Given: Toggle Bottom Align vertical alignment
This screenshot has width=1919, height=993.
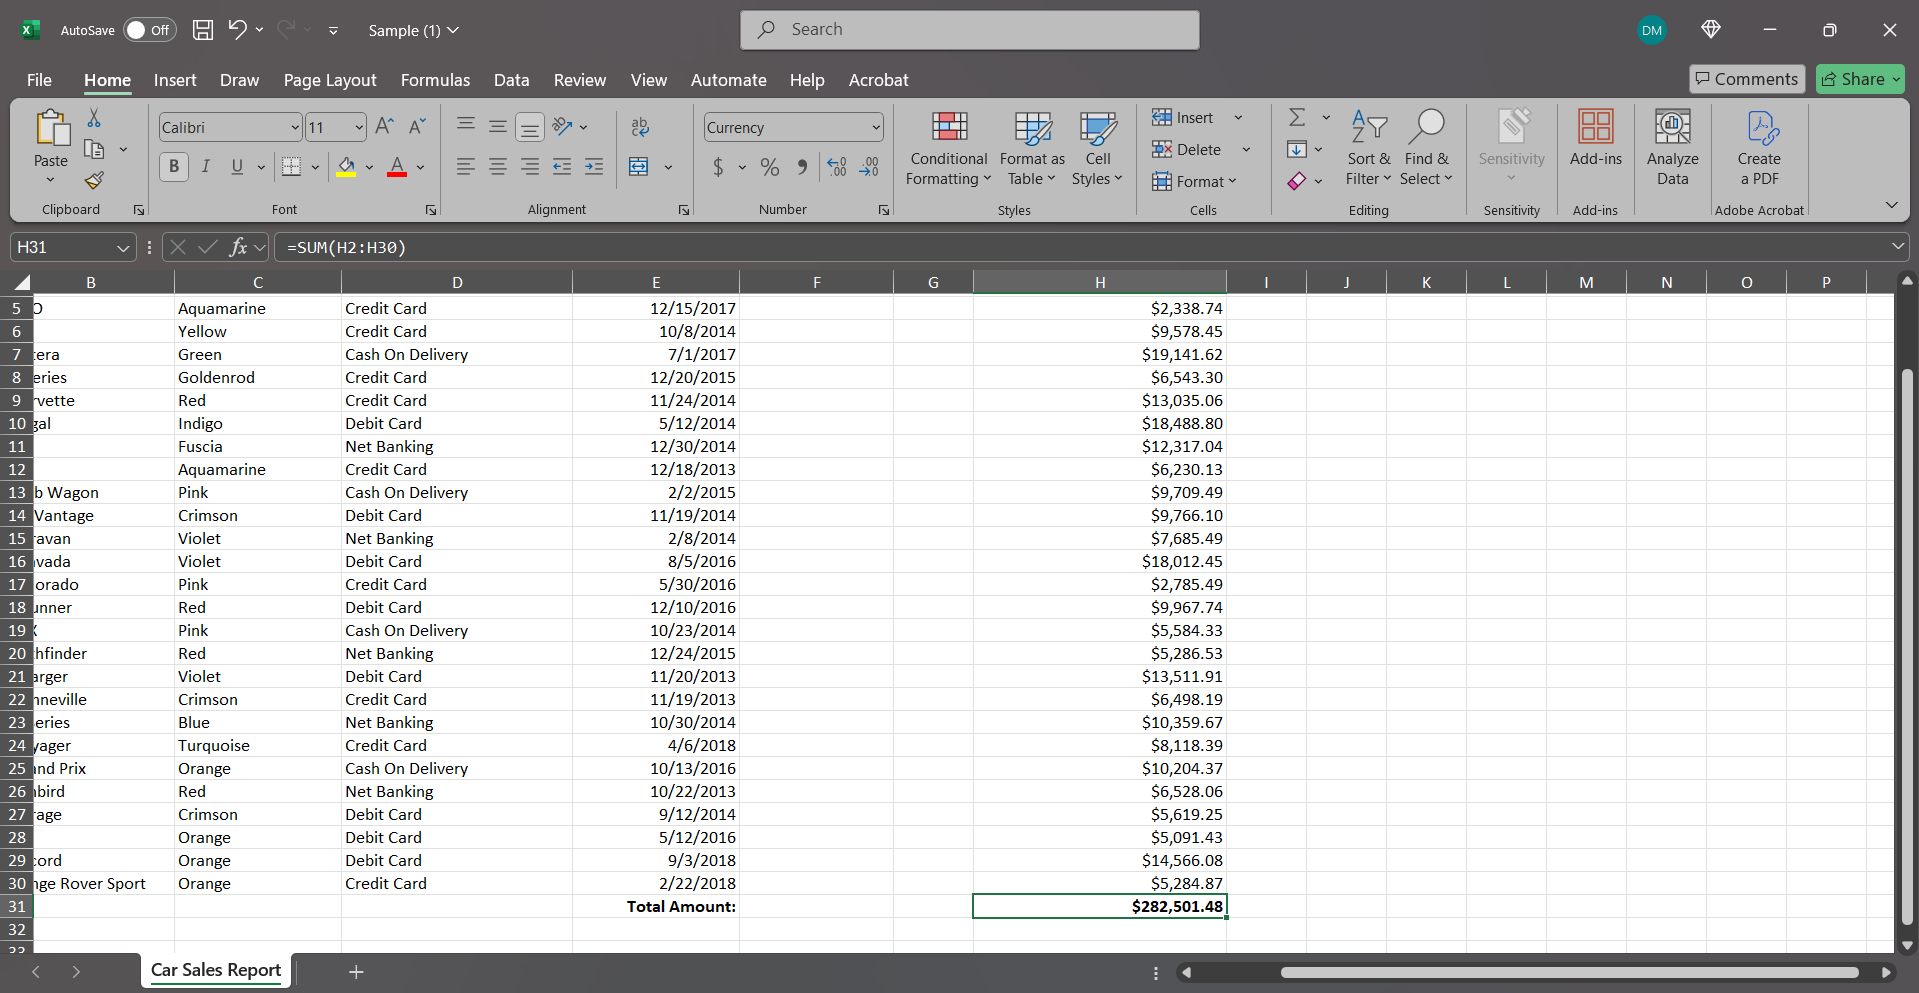Looking at the screenshot, I should pyautogui.click(x=530, y=127).
